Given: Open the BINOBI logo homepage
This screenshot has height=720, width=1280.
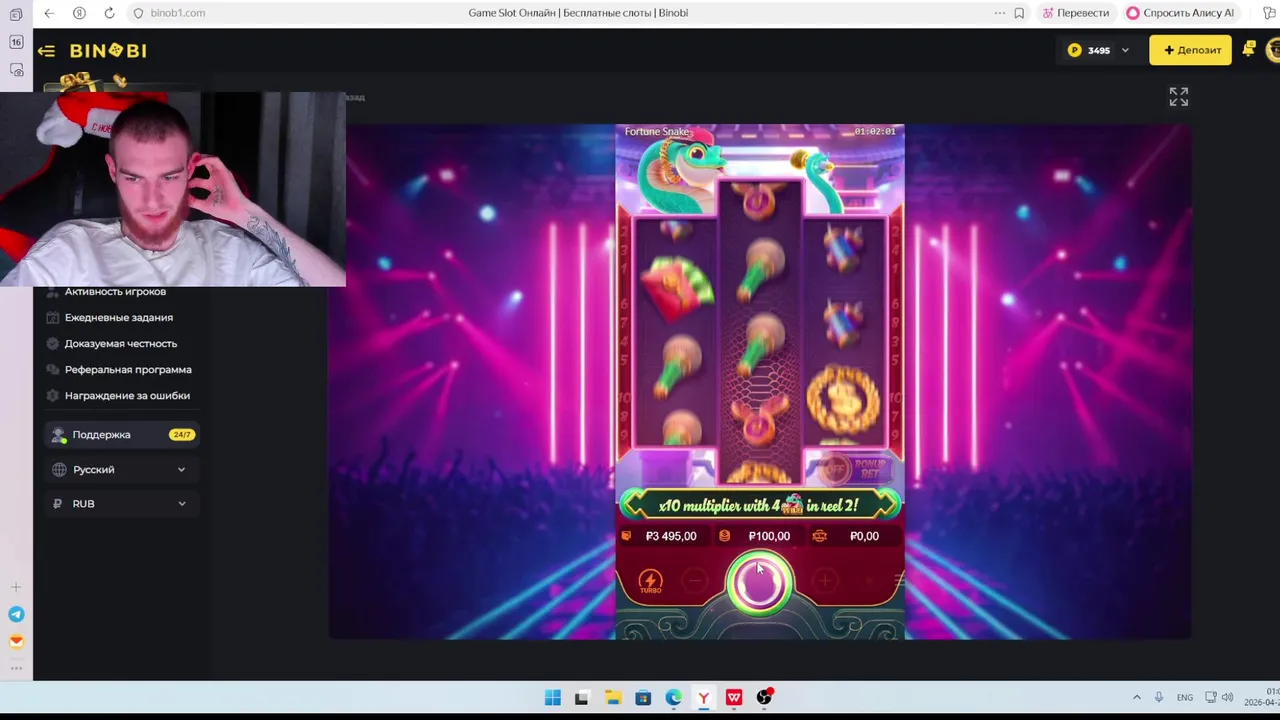Looking at the screenshot, I should tap(108, 50).
